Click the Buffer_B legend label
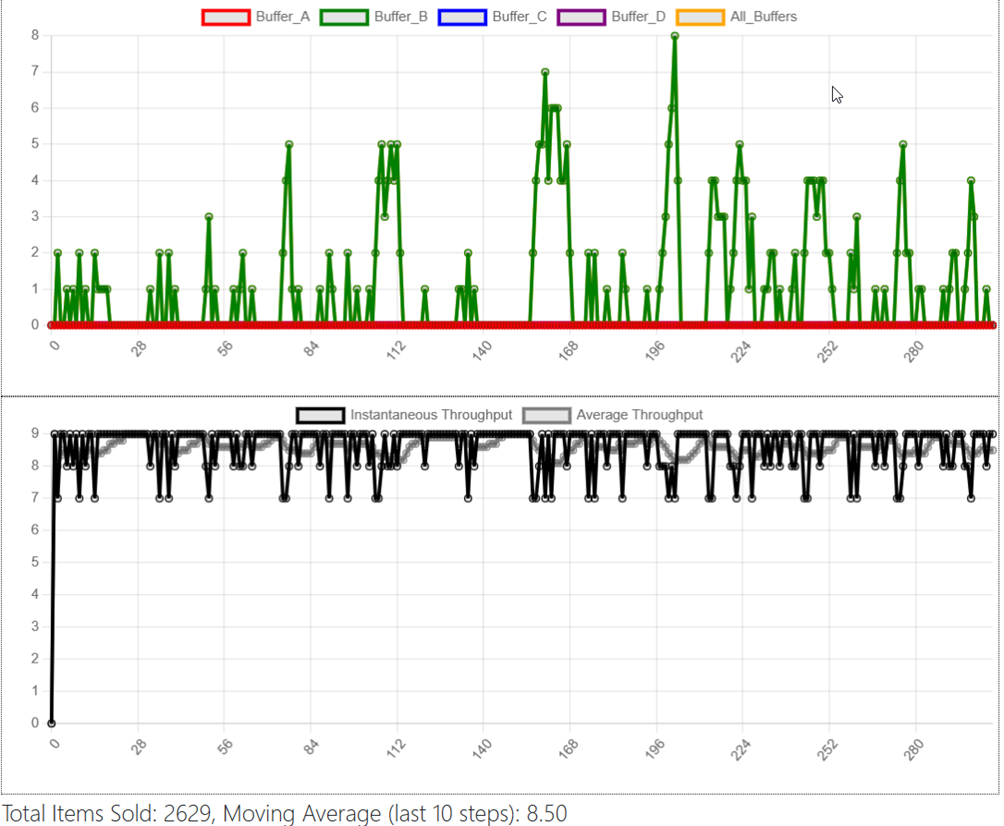 click(401, 17)
